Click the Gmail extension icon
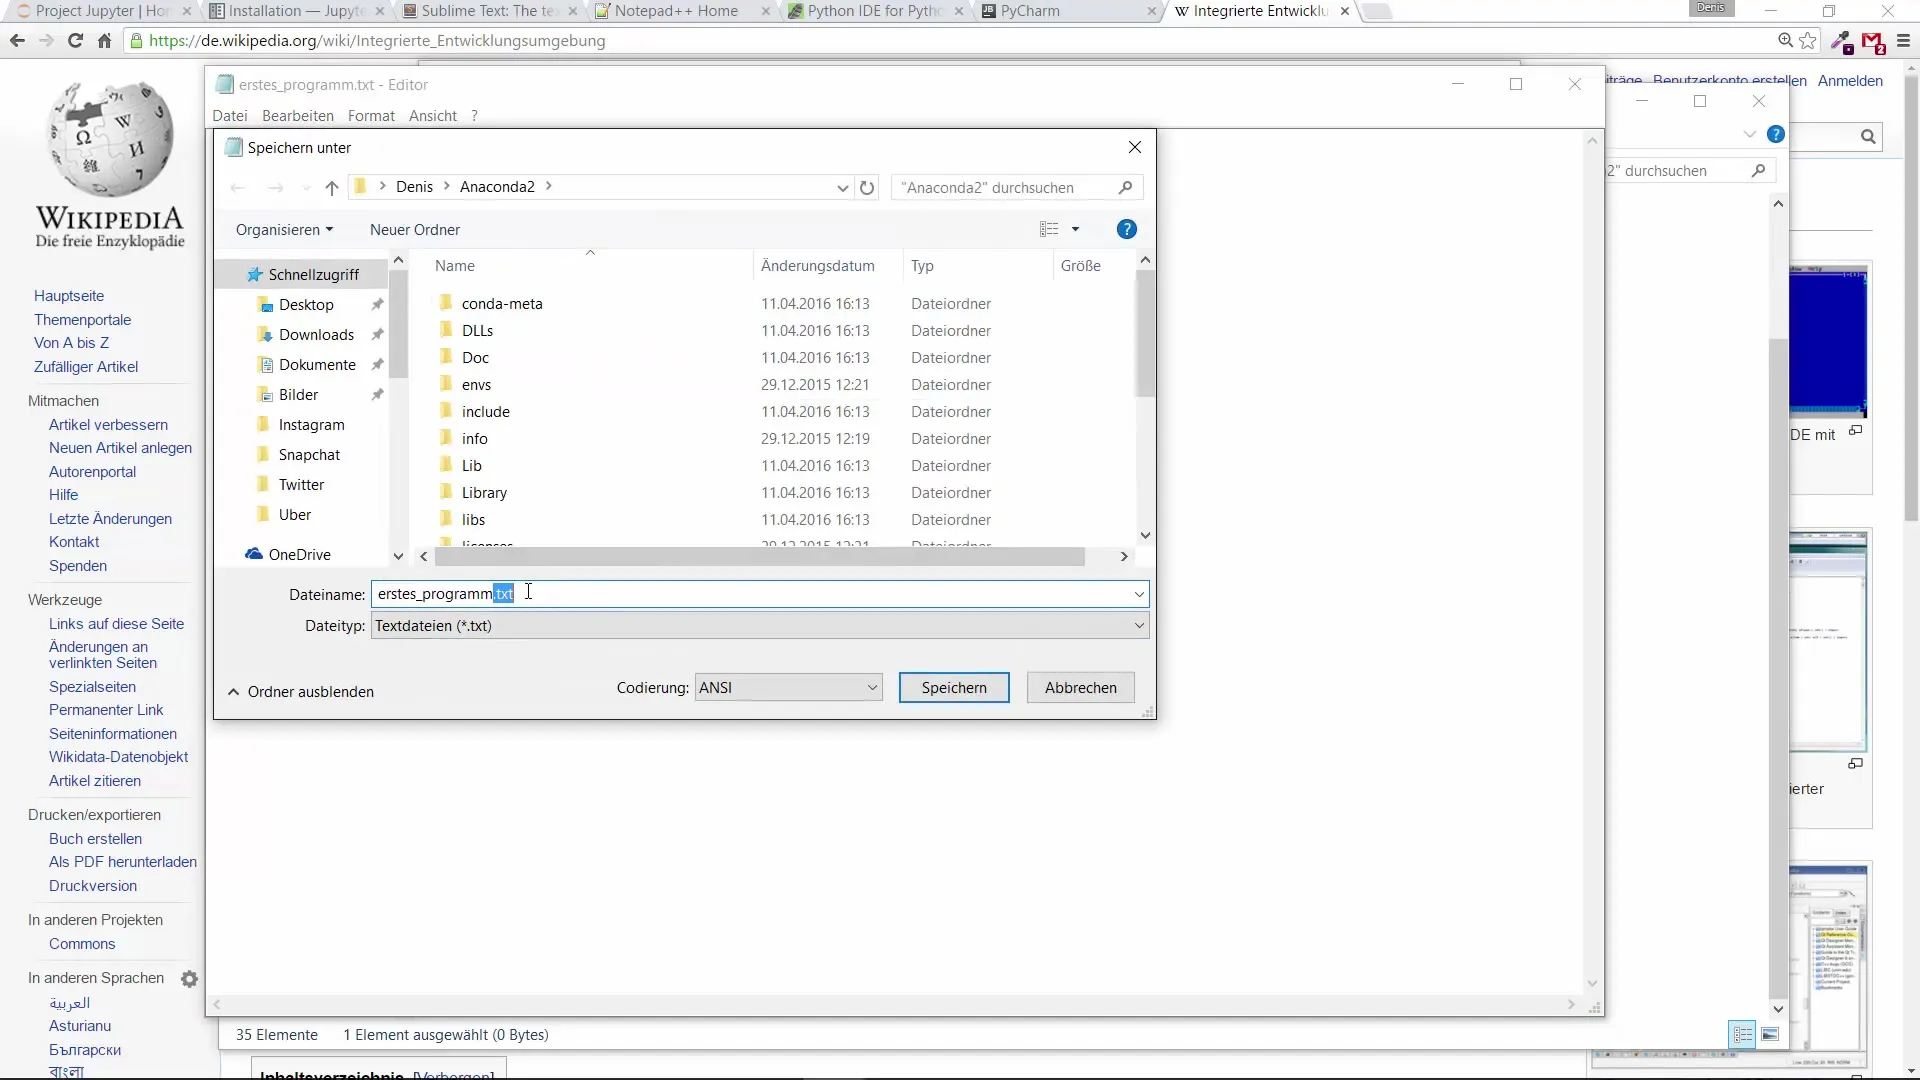The image size is (1920, 1080). 1873,42
